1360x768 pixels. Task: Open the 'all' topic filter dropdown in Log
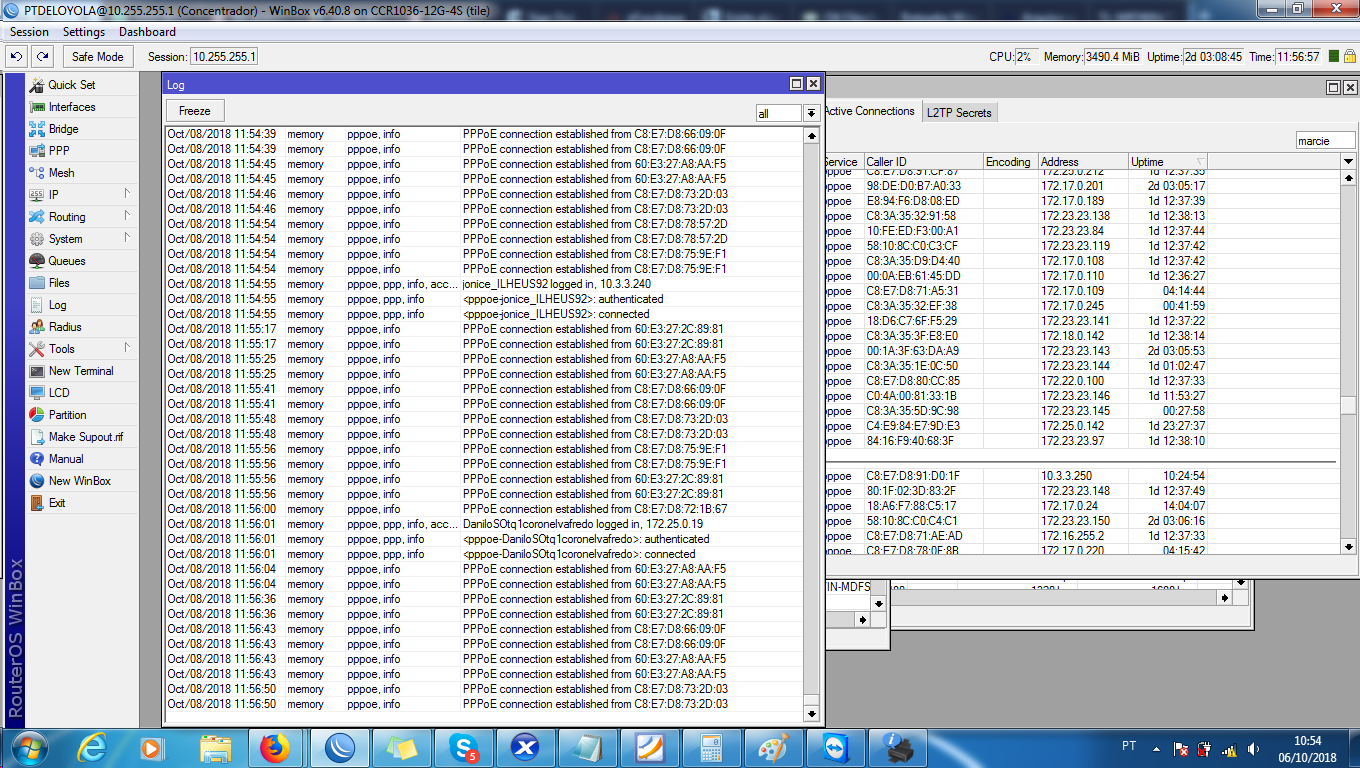[812, 114]
